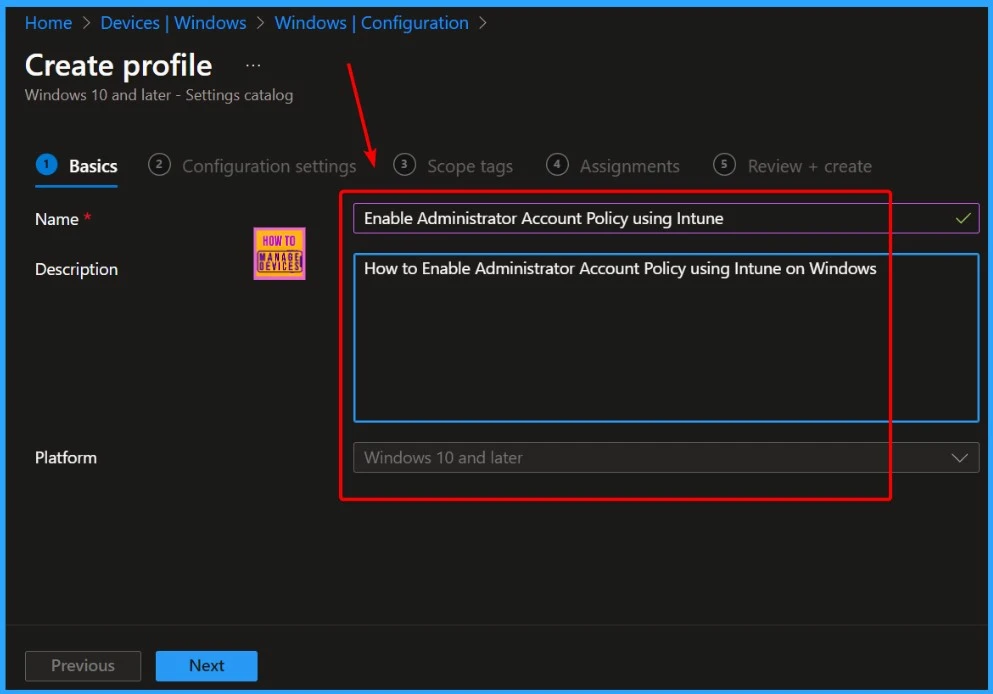Click the Platform dropdown chevron arrow

(959, 457)
